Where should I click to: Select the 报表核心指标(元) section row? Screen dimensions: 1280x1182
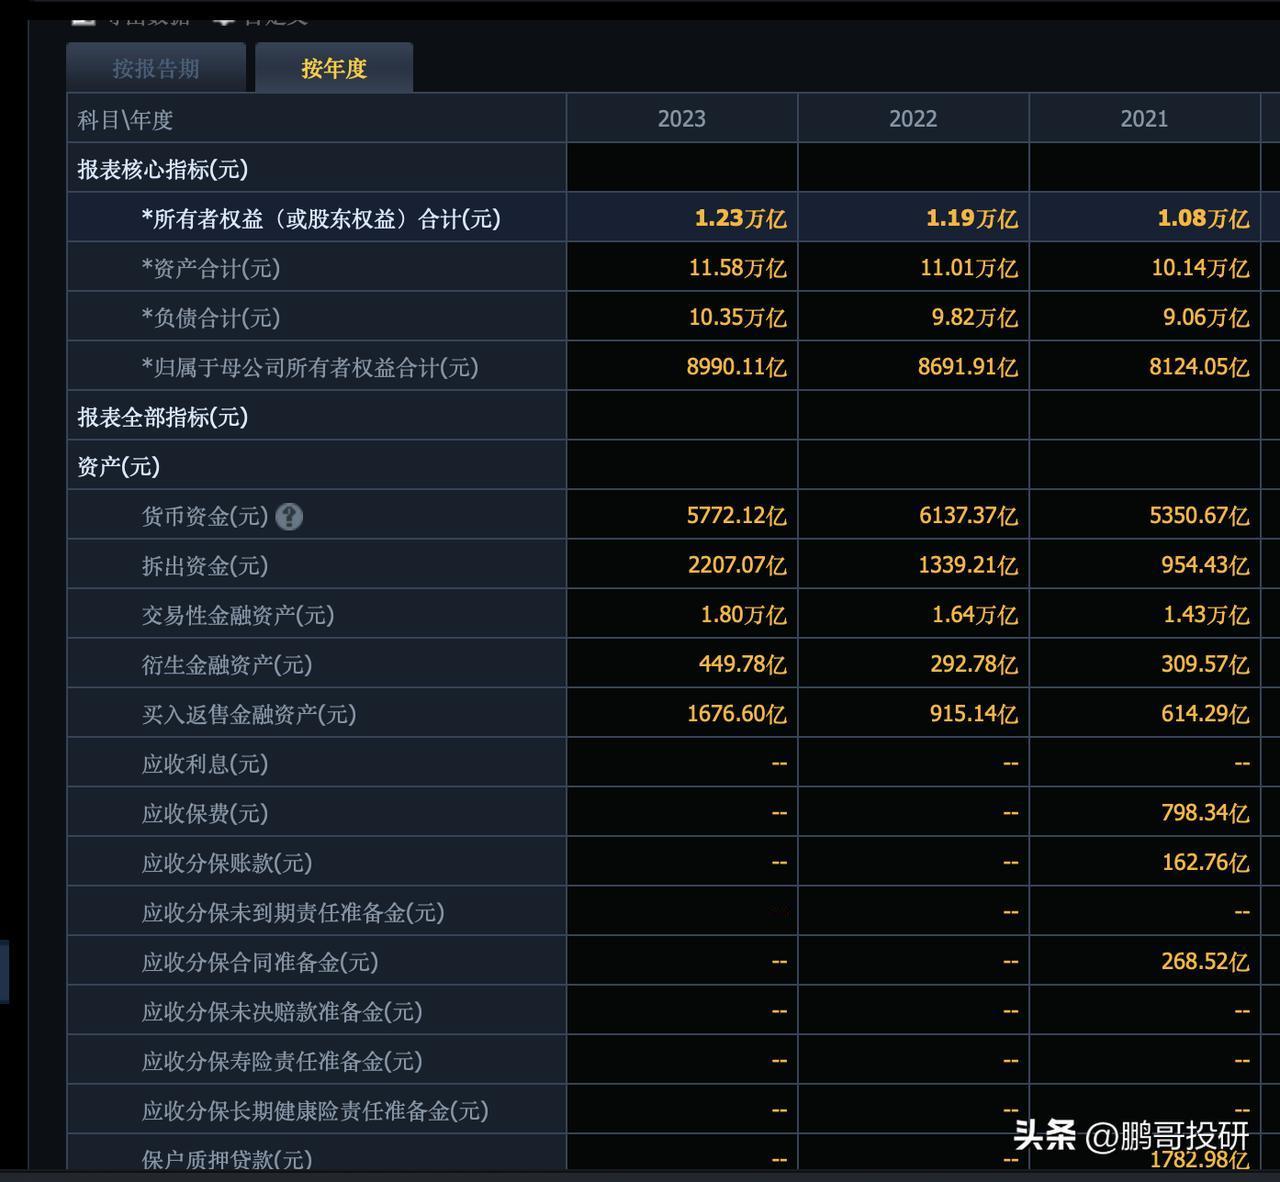(316, 169)
